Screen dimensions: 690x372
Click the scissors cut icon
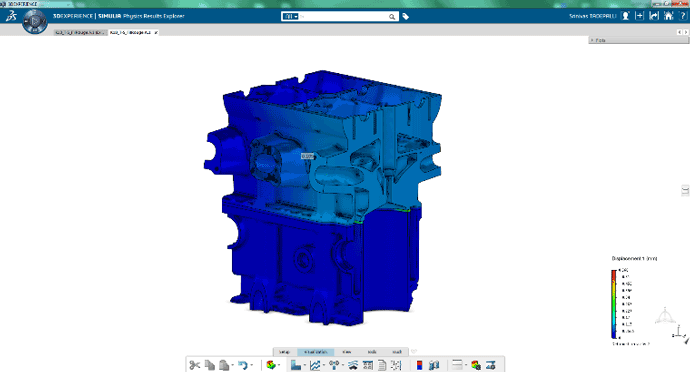click(x=195, y=365)
